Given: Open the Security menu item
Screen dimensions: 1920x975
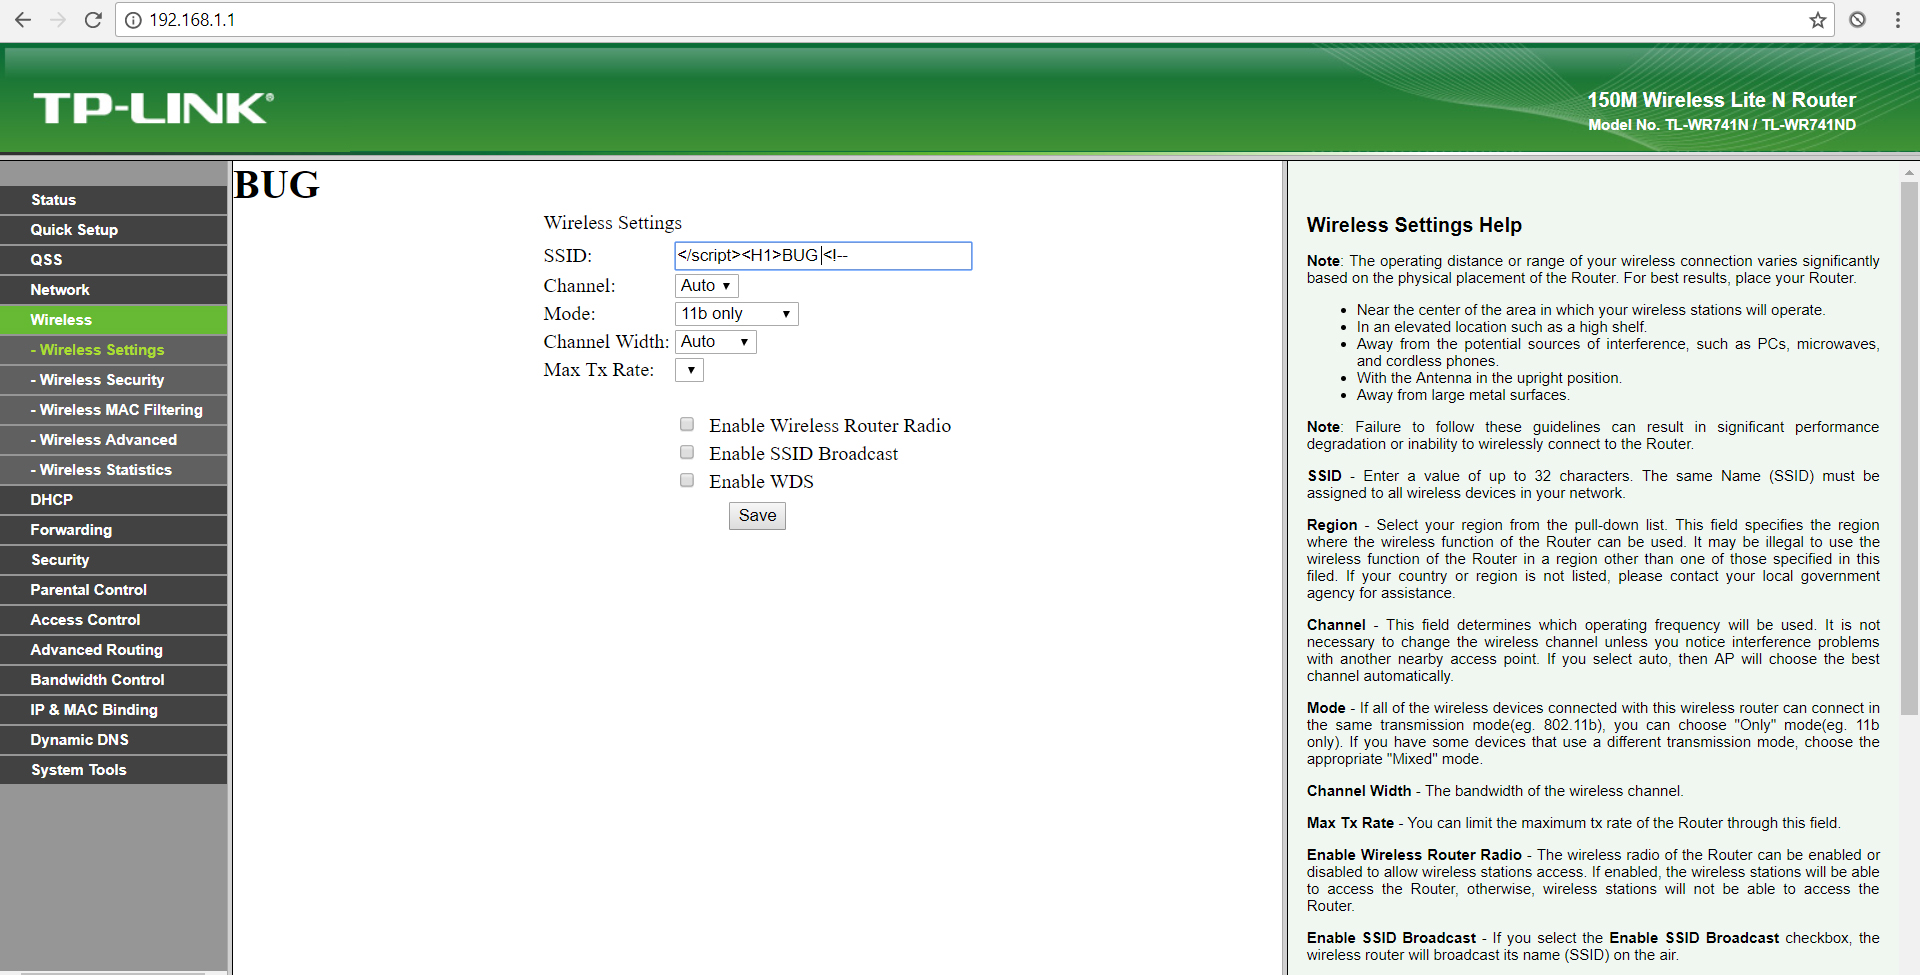Looking at the screenshot, I should coord(114,560).
